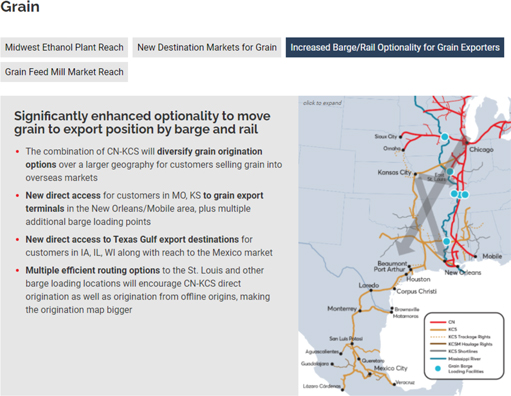The width and height of the screenshot is (511, 396).
Task: Click the orange KCS line swatch in legend
Action: (438, 329)
